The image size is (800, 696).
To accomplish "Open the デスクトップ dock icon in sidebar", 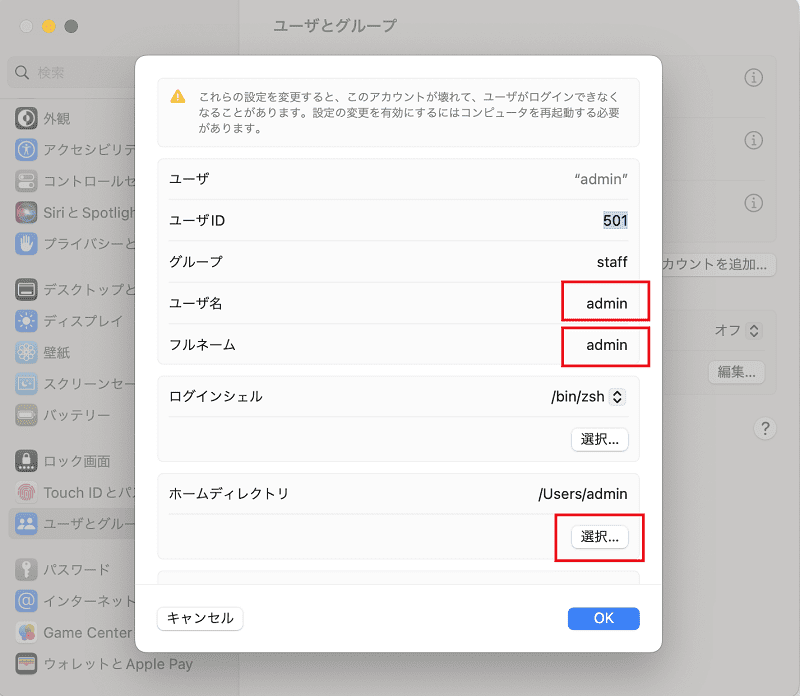I will [26, 289].
